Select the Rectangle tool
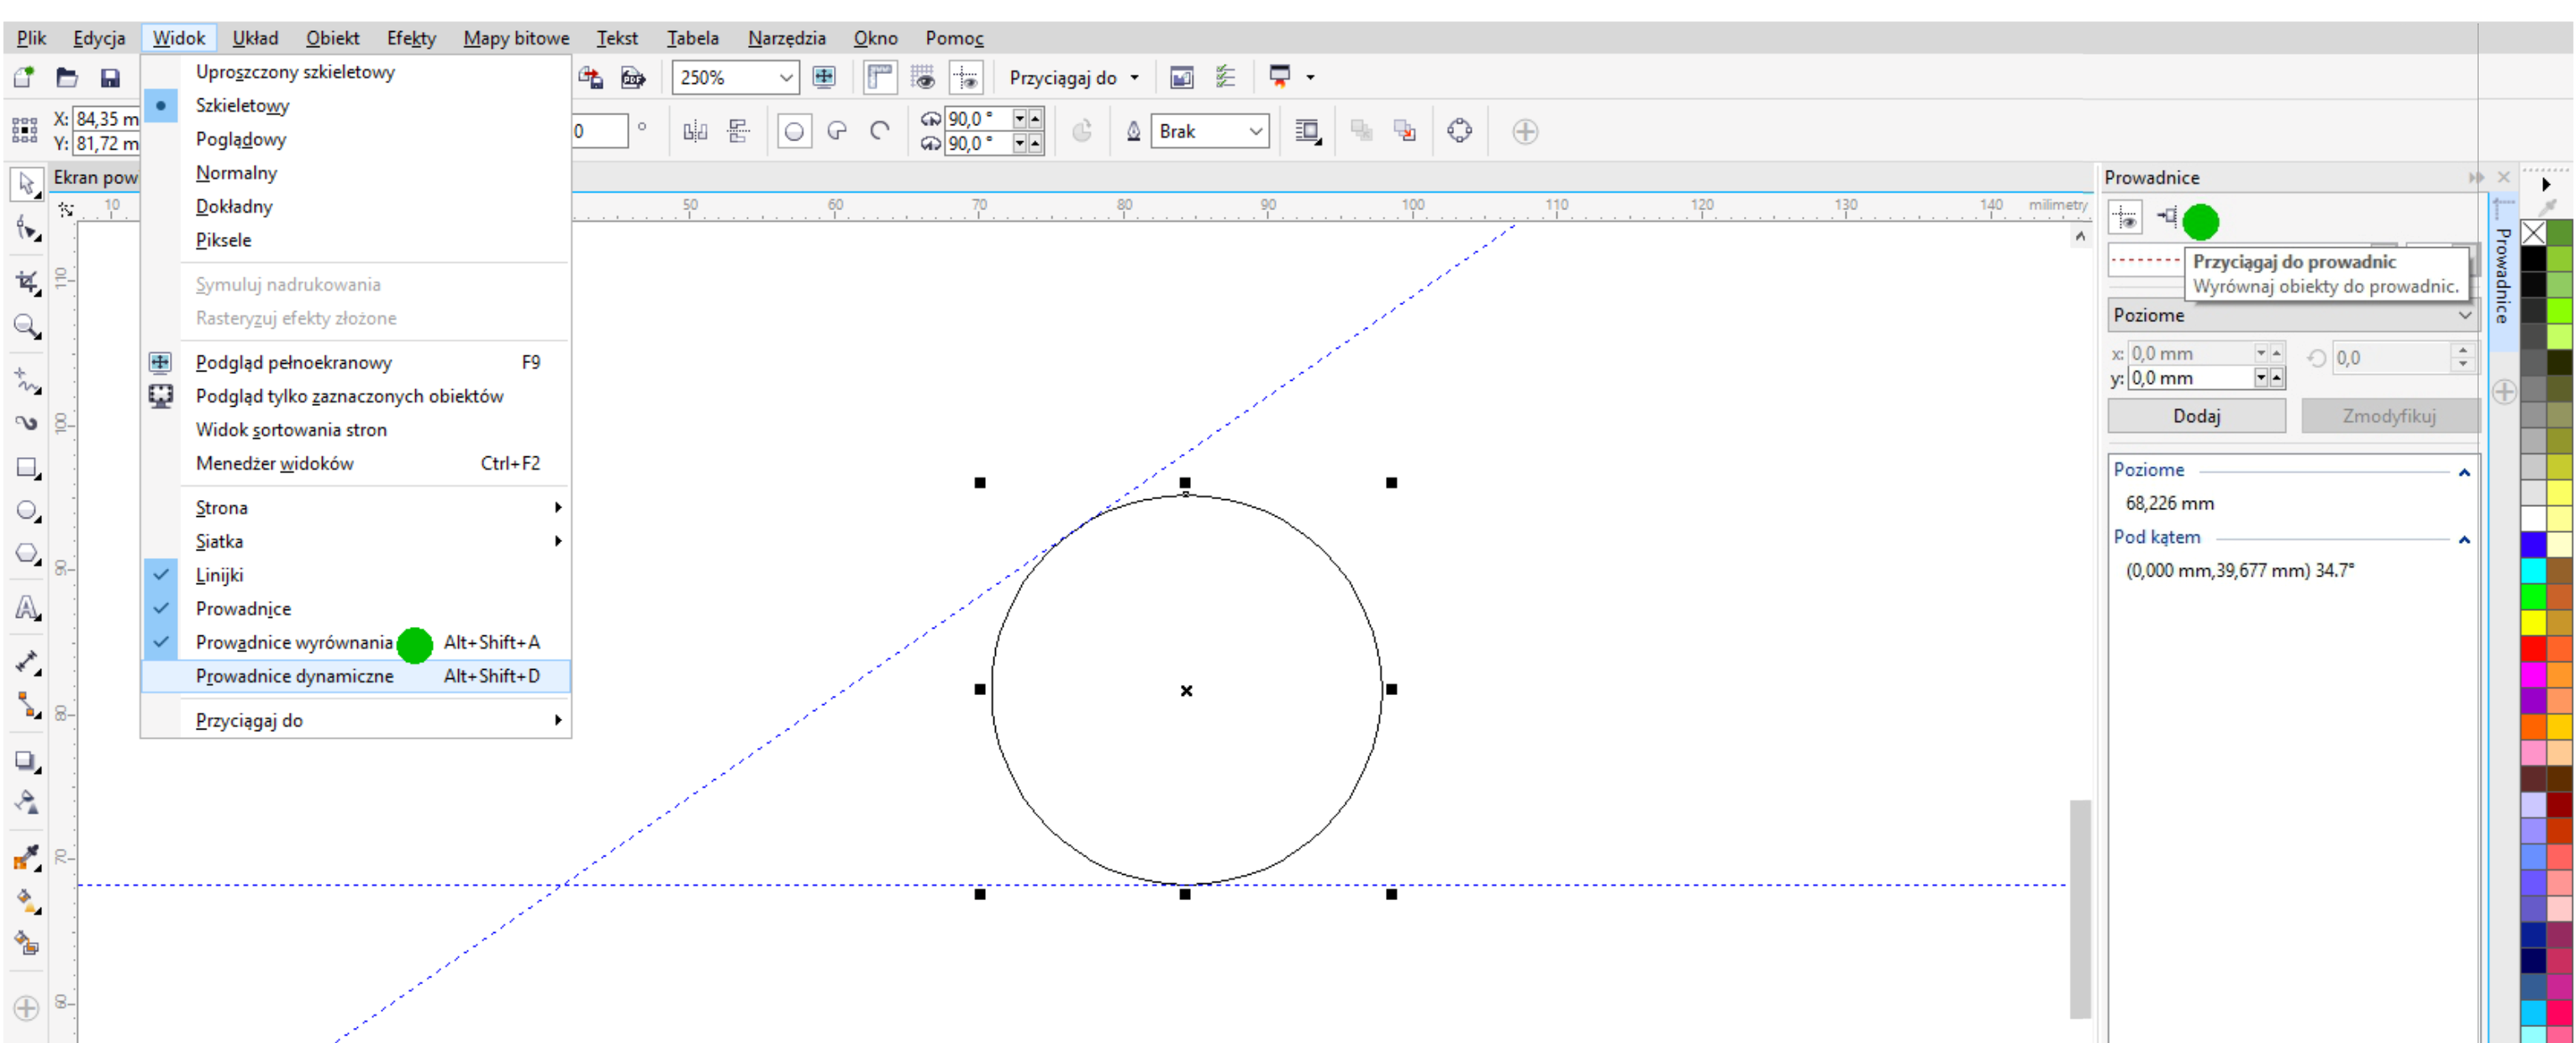This screenshot has height=1043, width=2576. 26,468
